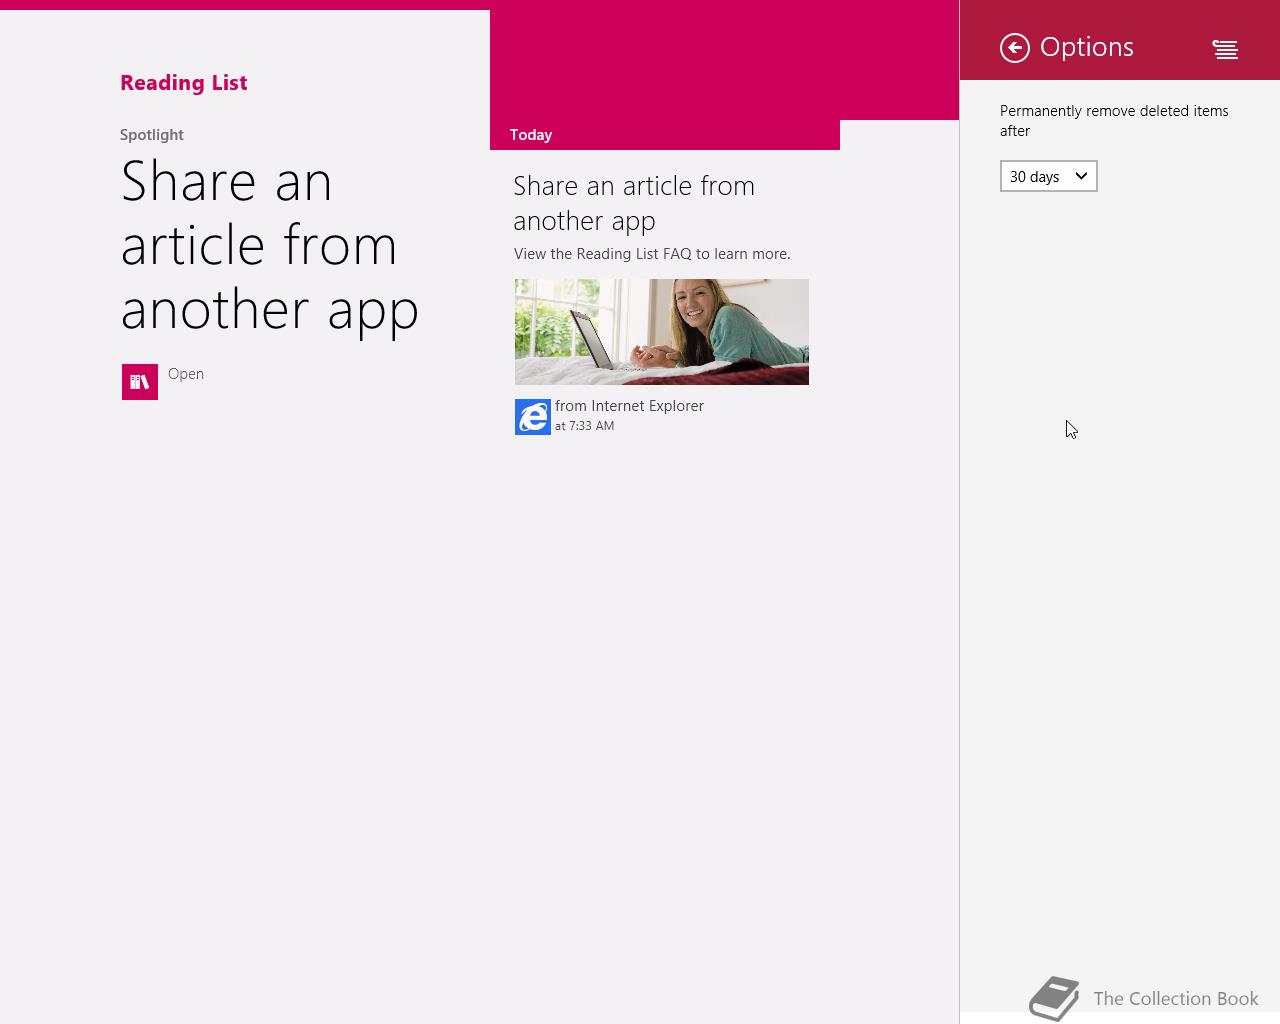Click the Internet Explorer icon on the article
The height and width of the screenshot is (1024, 1280).
click(x=532, y=417)
